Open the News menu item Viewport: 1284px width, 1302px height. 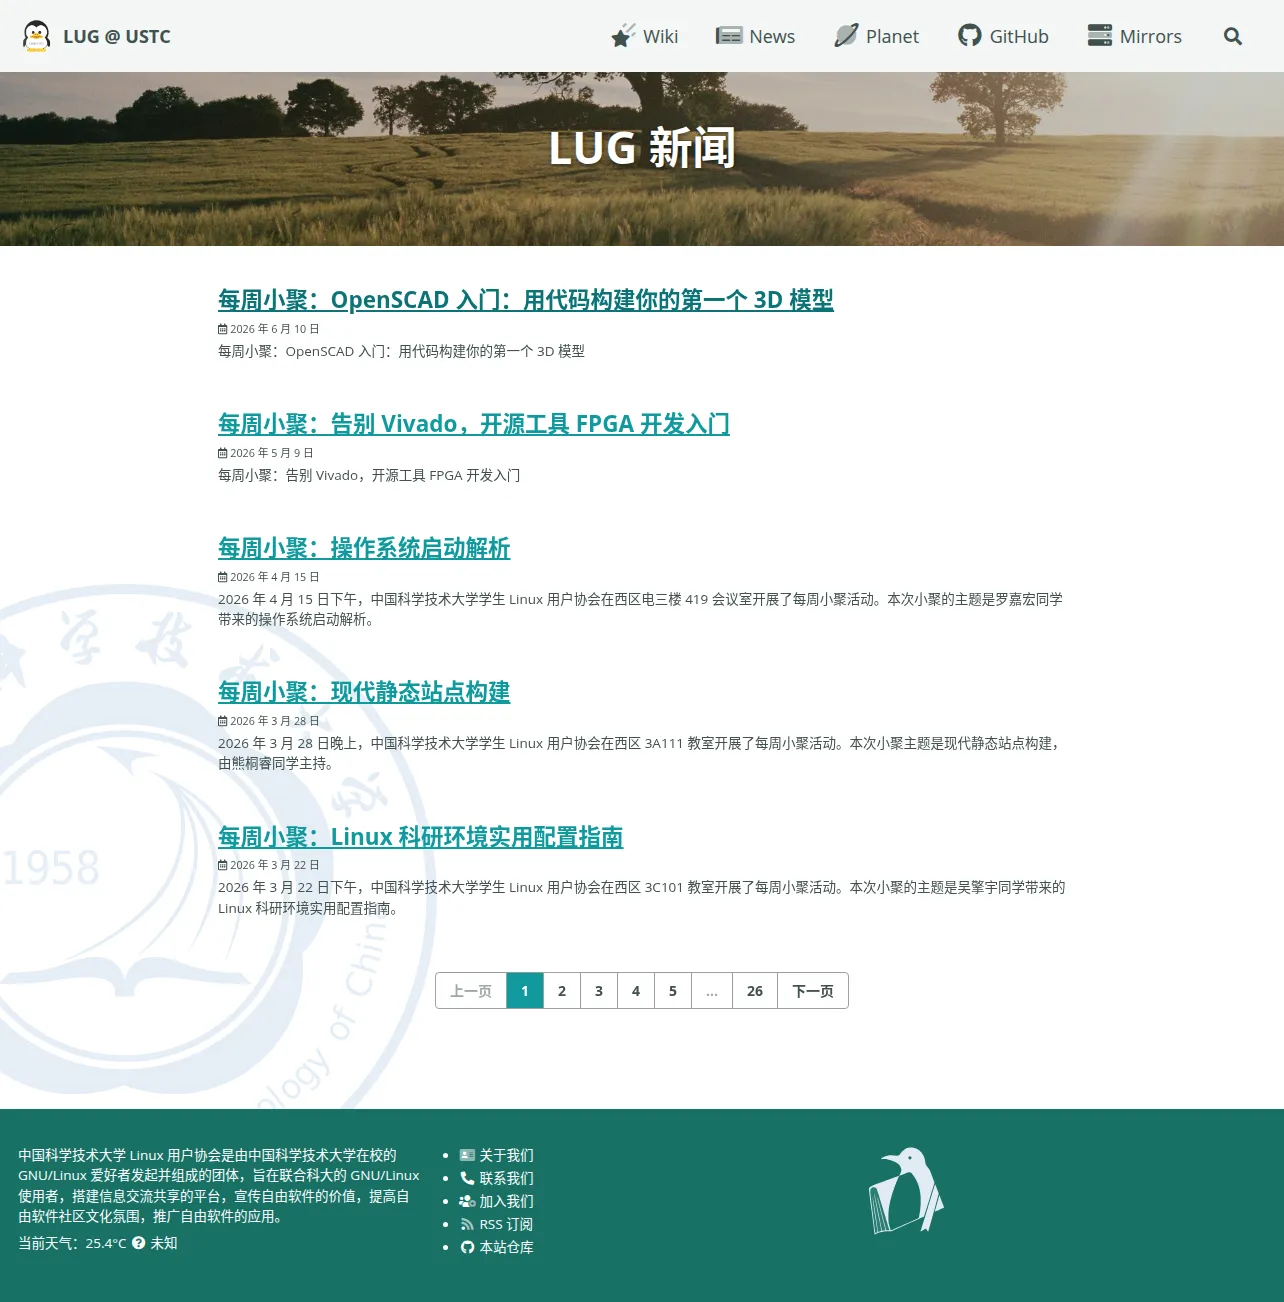[x=756, y=36]
